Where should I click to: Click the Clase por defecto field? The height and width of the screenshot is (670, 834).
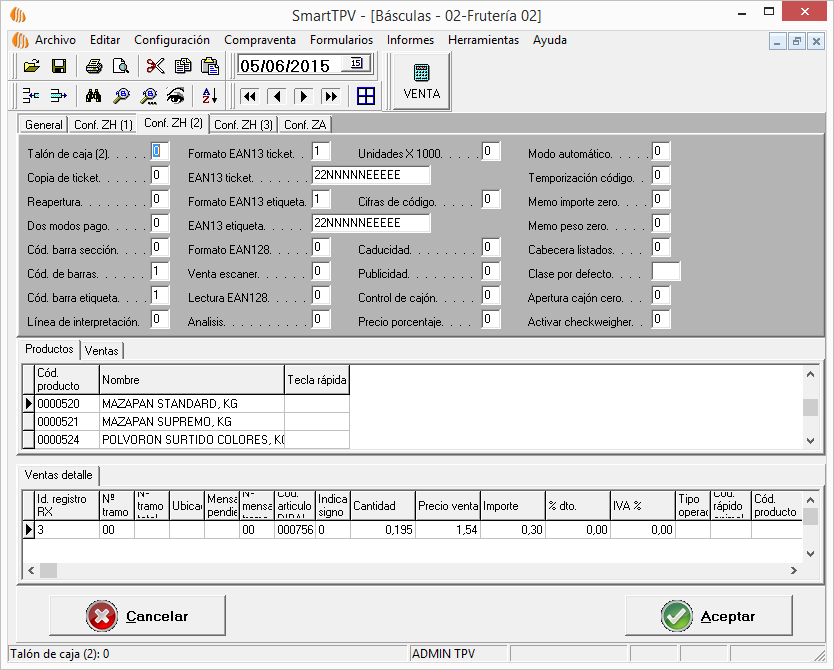tap(665, 272)
